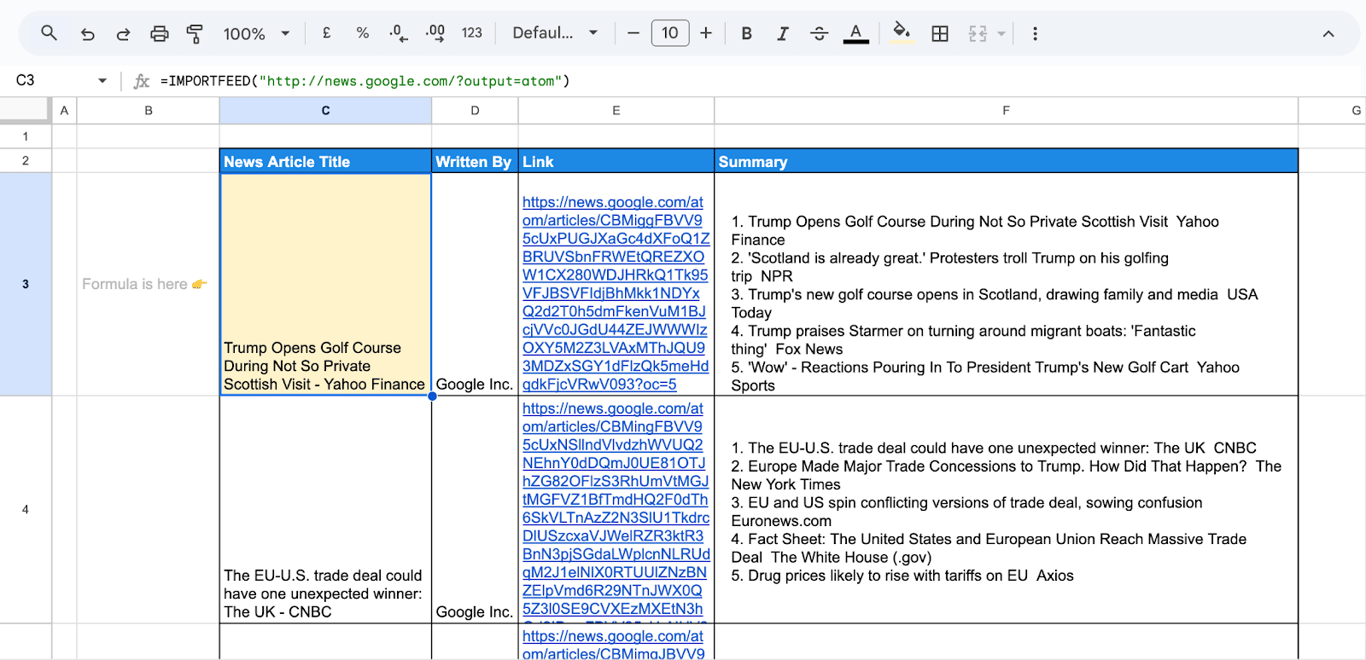Click the Name box showing C3
This screenshot has height=660, width=1366.
[55, 80]
